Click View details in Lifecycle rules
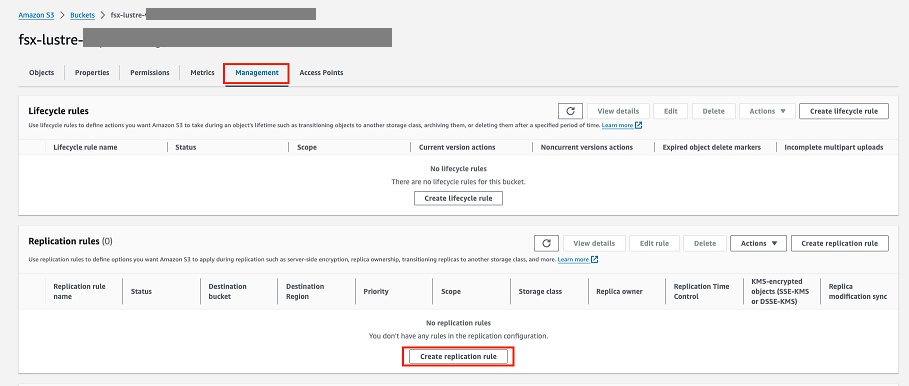 click(617, 111)
